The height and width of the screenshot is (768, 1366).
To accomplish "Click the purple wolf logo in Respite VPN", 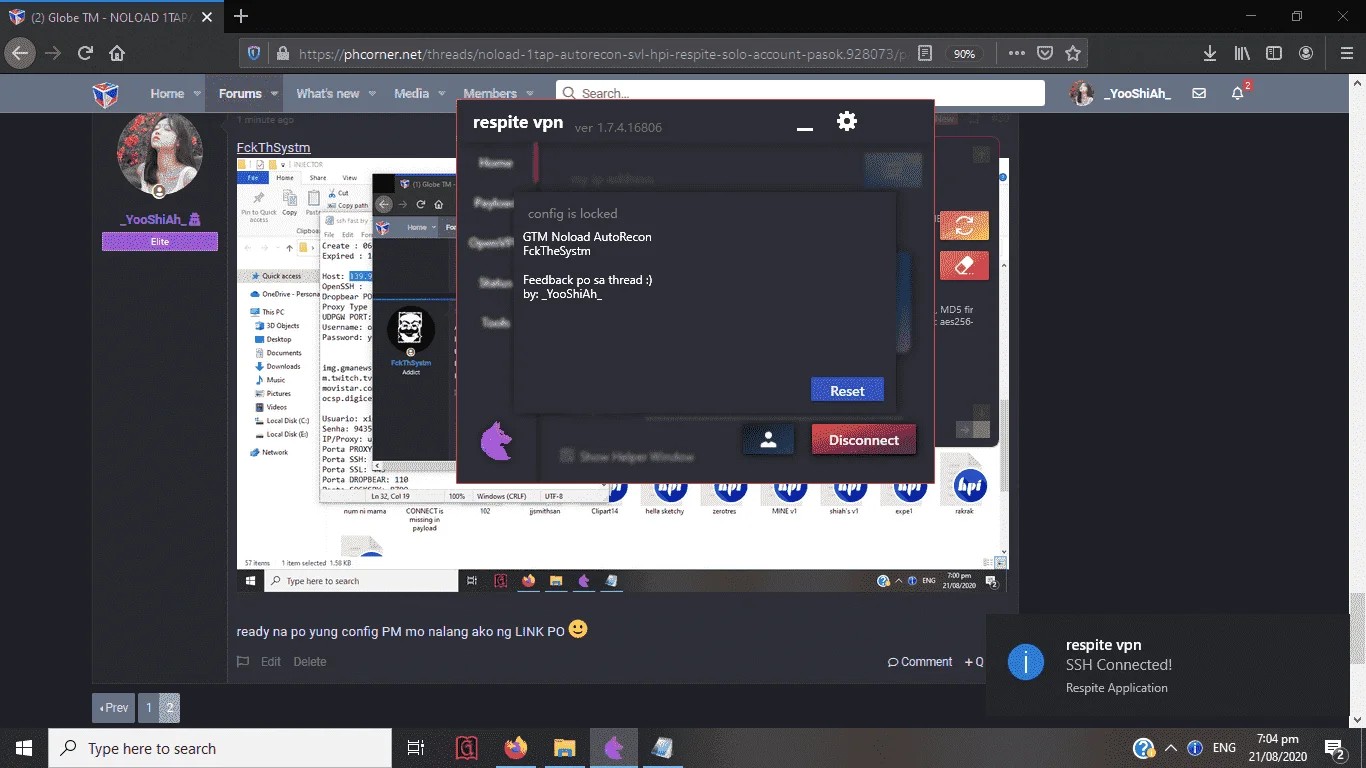I will coord(496,441).
